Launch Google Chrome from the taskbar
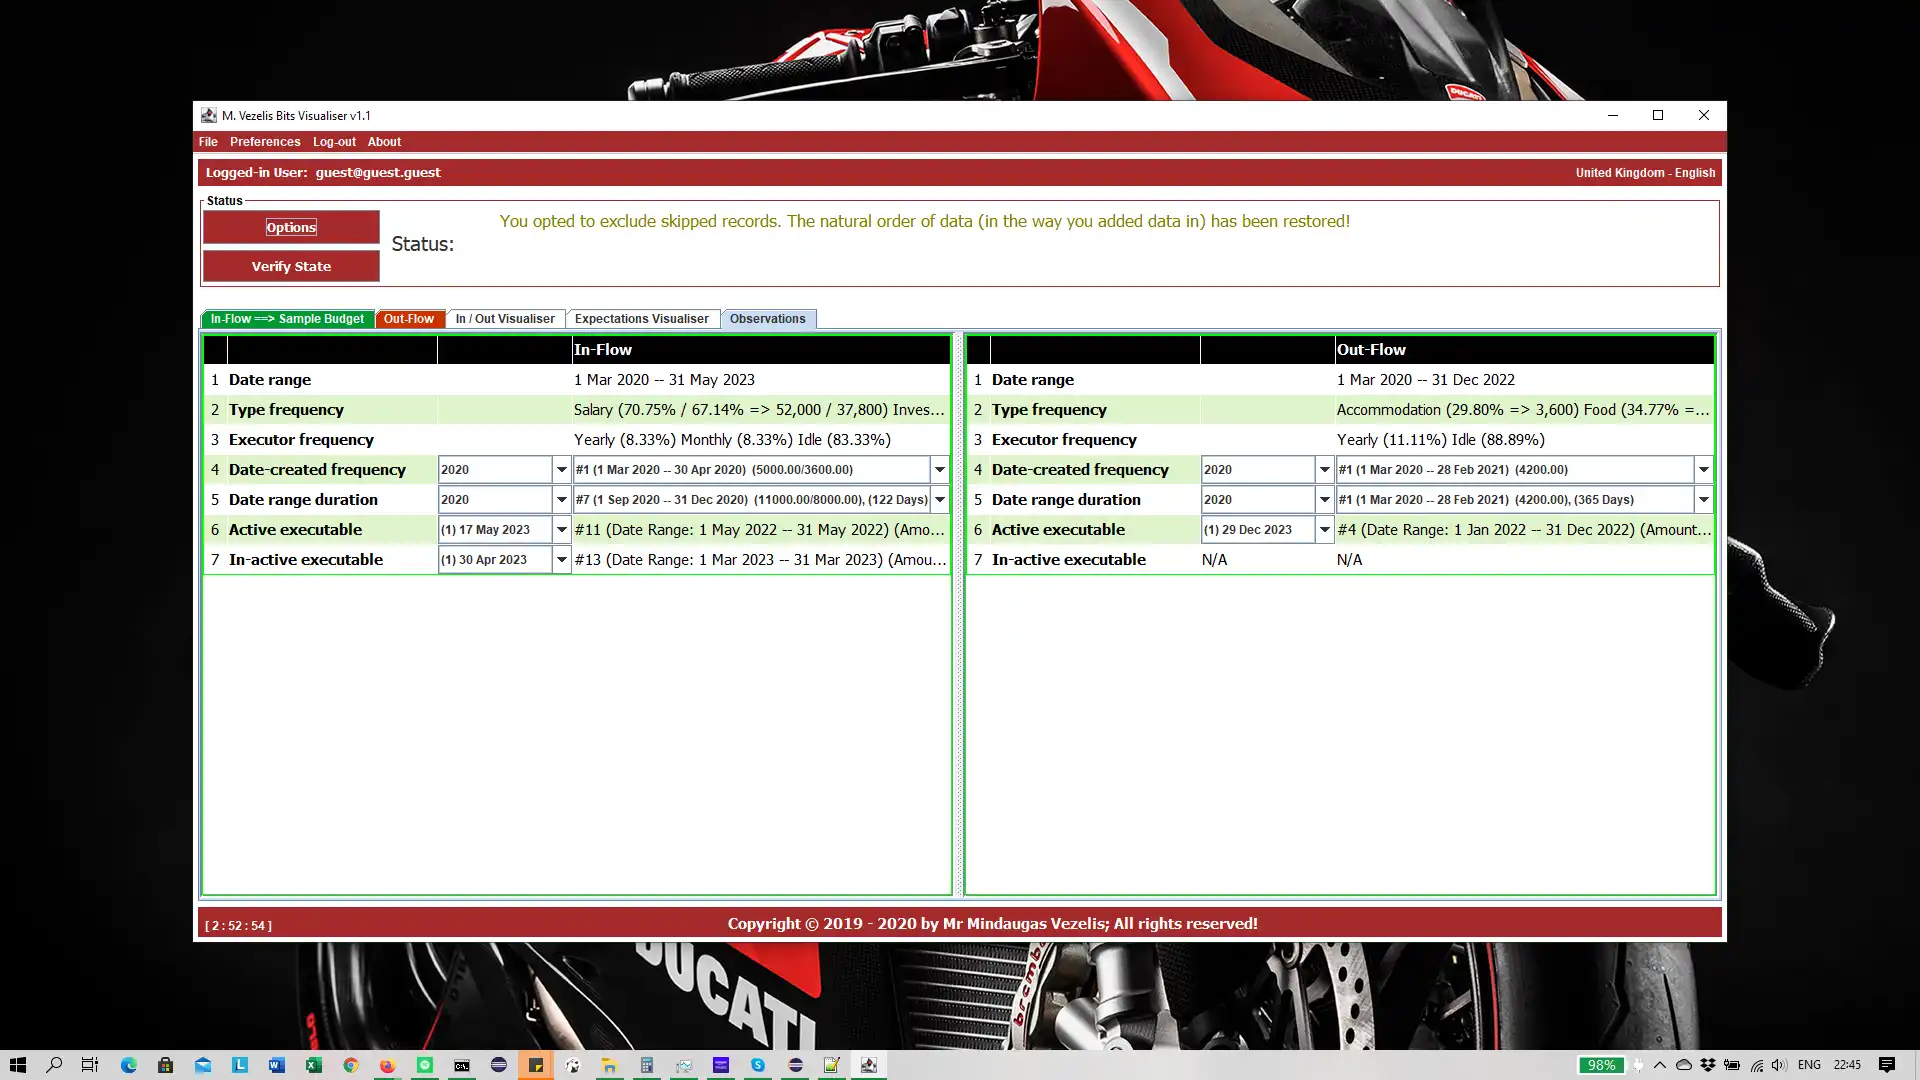 350,1065
